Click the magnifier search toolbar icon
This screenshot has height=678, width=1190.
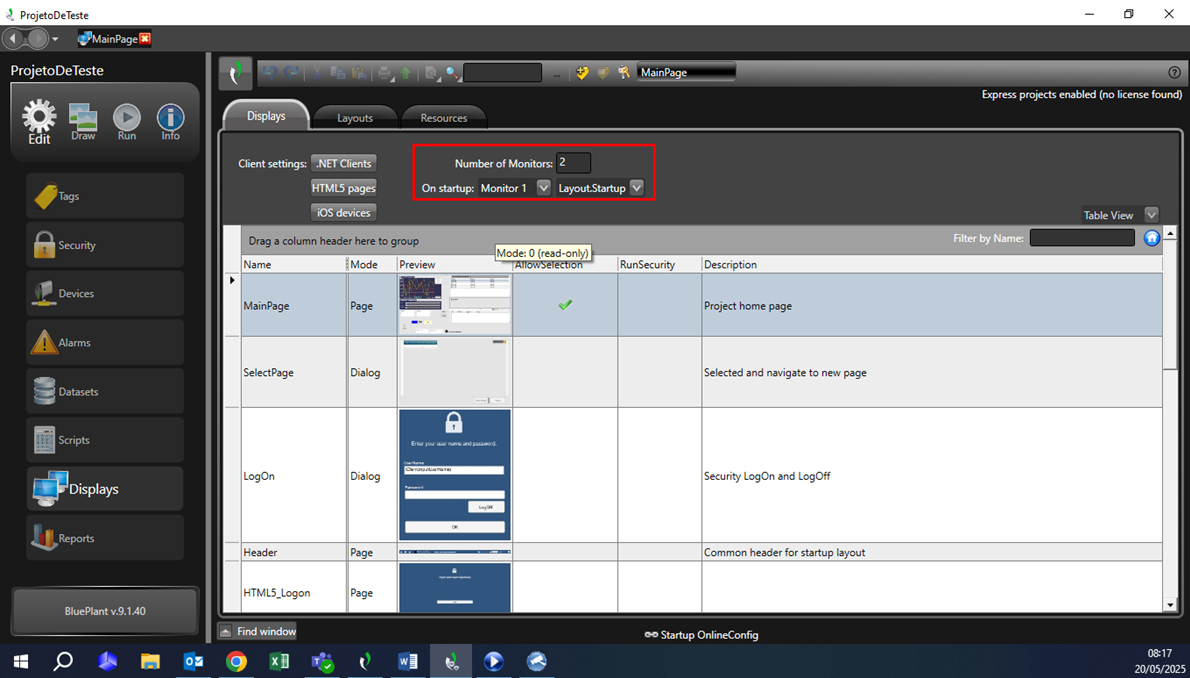click(452, 73)
